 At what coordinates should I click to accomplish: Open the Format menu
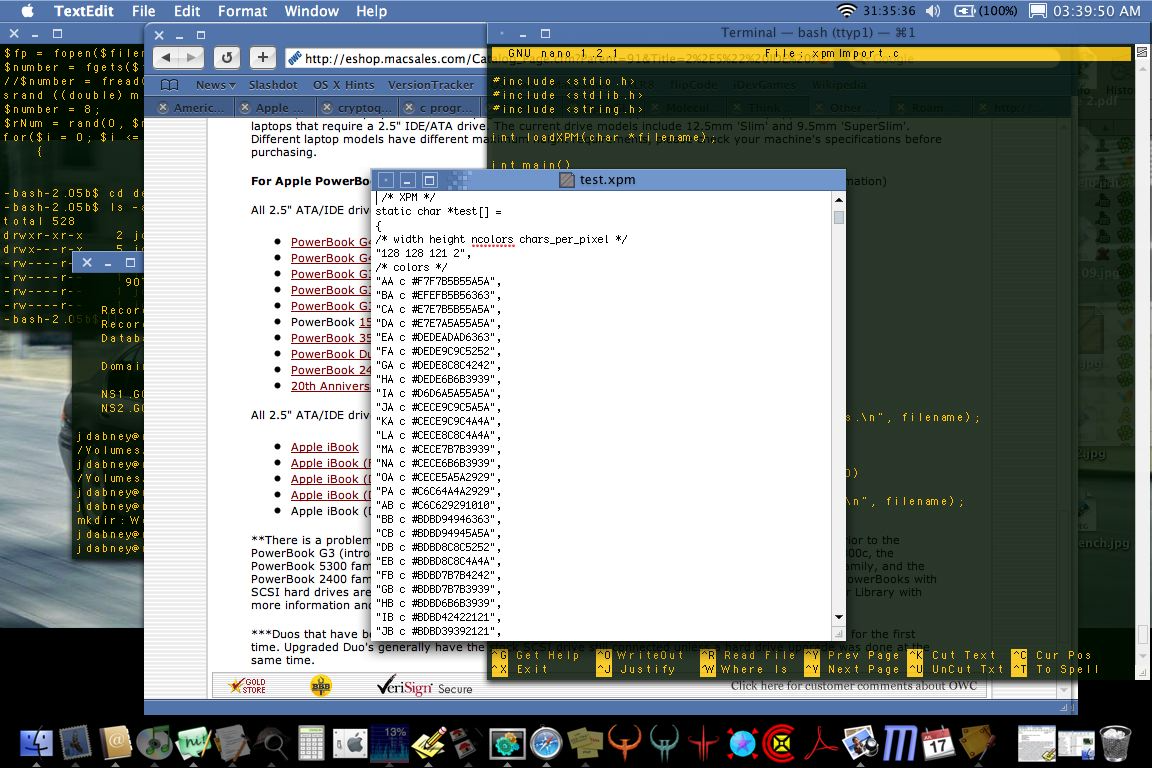coord(242,11)
